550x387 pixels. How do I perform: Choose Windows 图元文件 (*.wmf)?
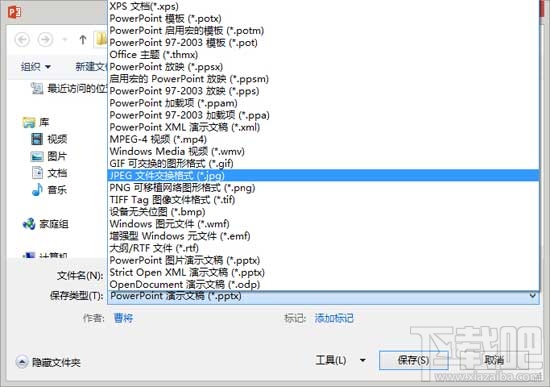pyautogui.click(x=323, y=223)
